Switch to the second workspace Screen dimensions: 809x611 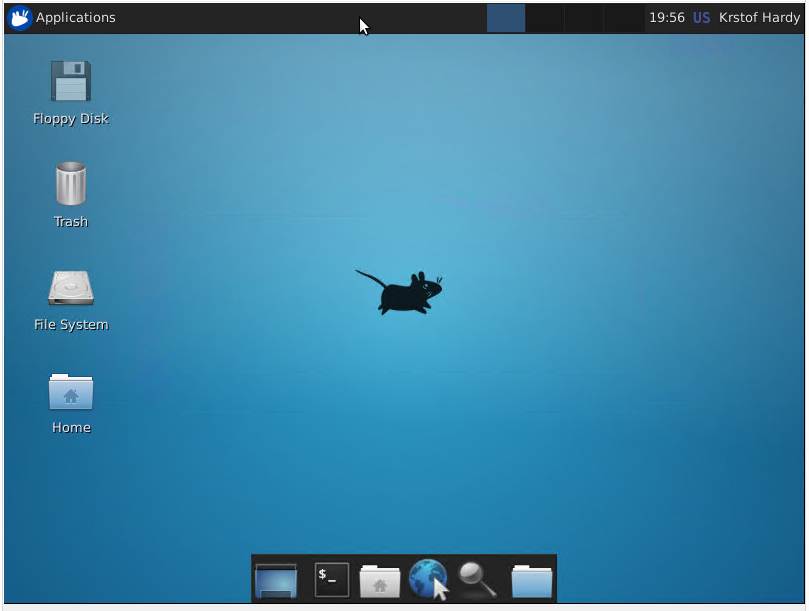click(x=545, y=18)
